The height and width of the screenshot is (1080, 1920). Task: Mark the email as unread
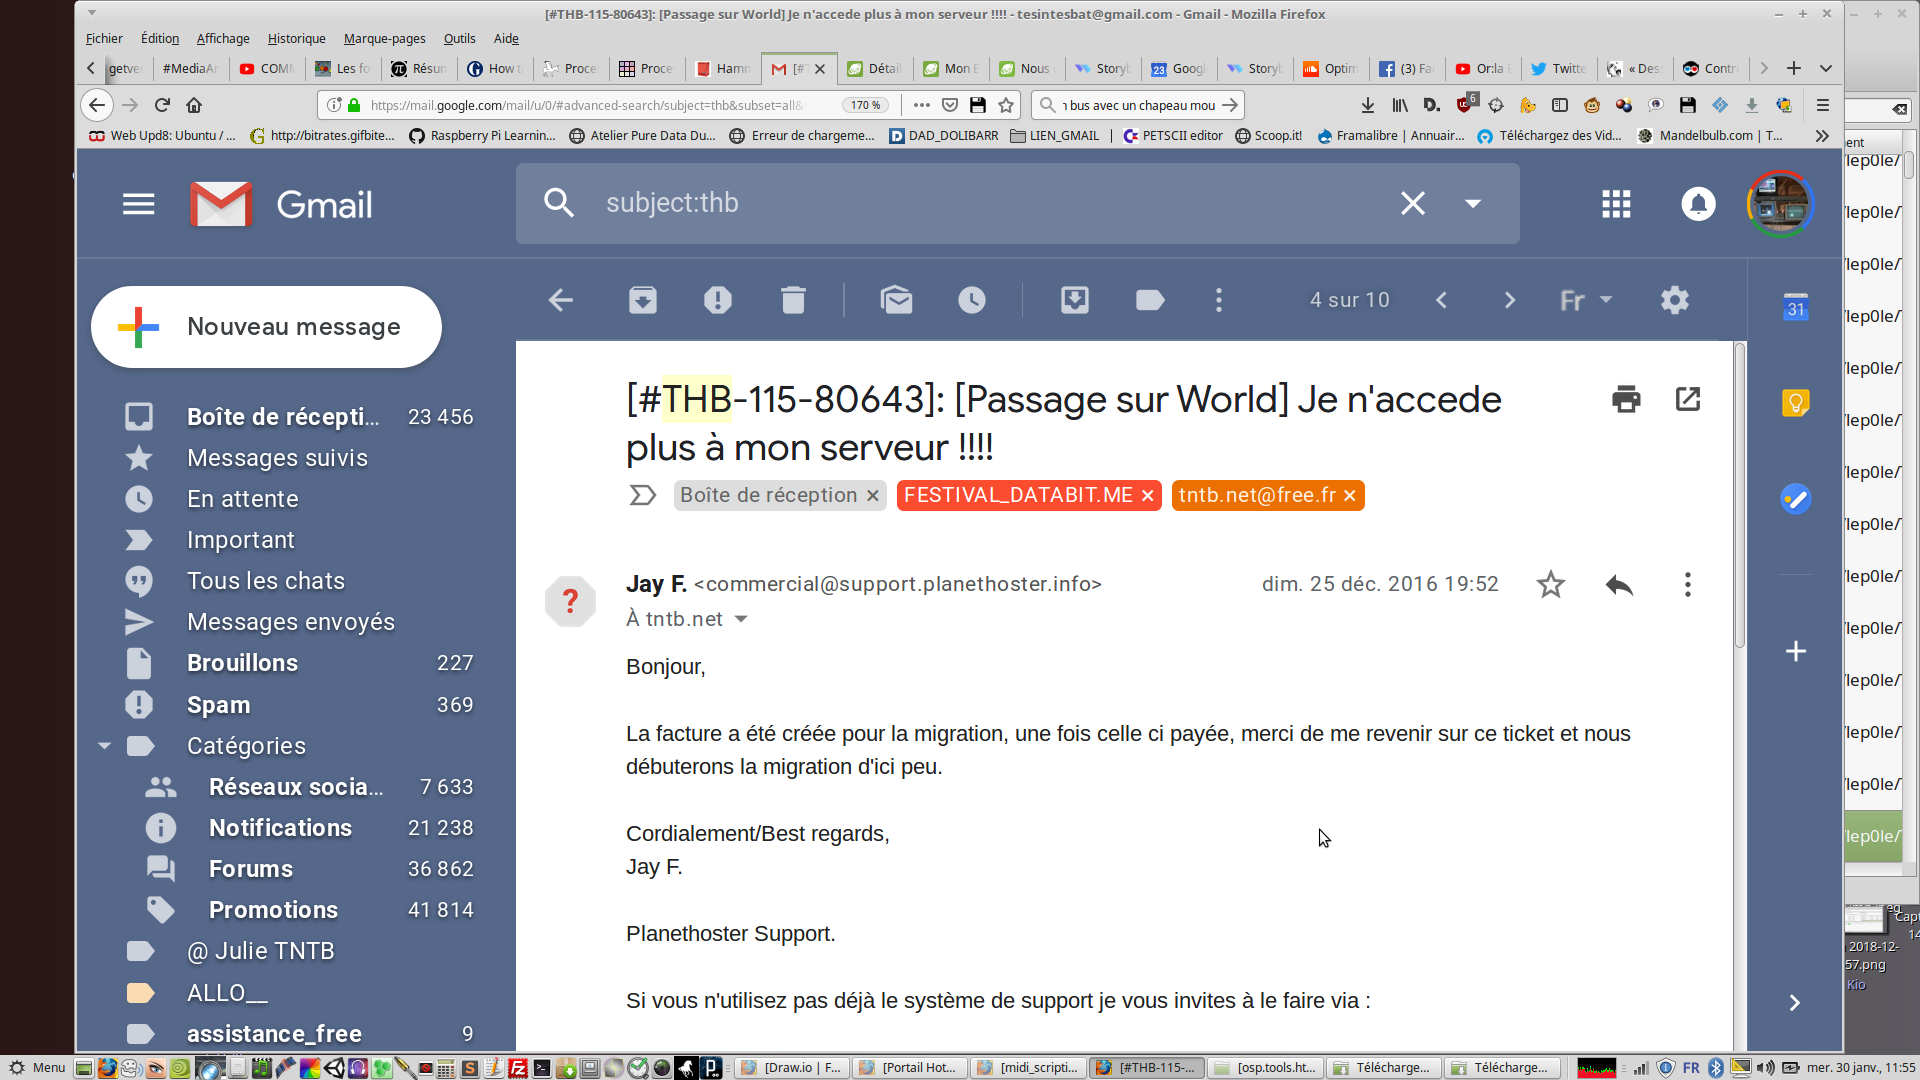(896, 300)
